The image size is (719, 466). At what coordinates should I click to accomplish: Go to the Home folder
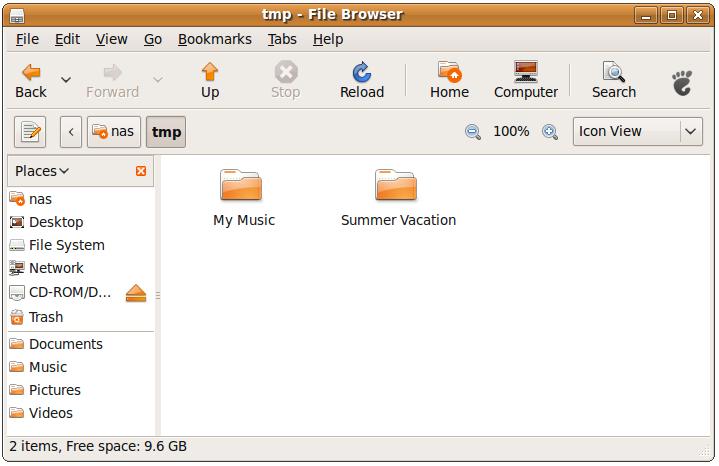(449, 81)
